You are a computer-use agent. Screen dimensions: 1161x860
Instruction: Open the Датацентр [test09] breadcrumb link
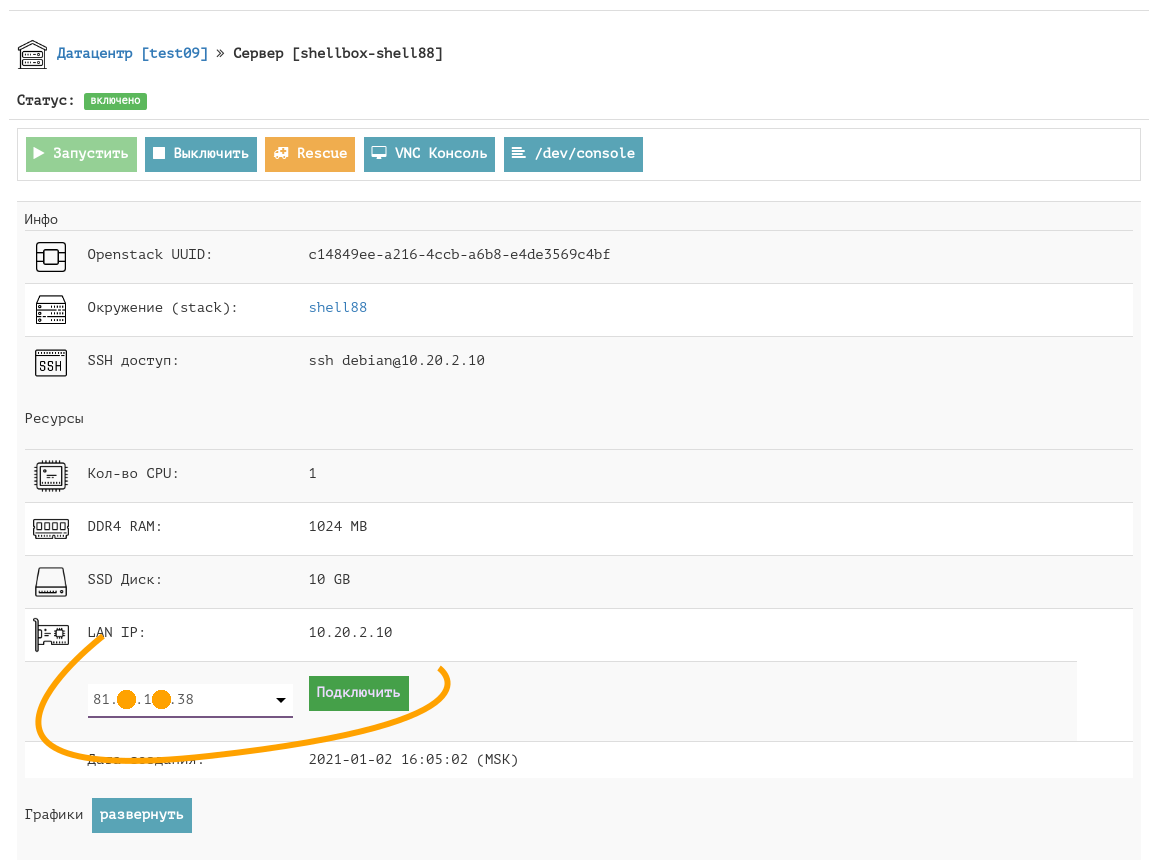point(132,54)
